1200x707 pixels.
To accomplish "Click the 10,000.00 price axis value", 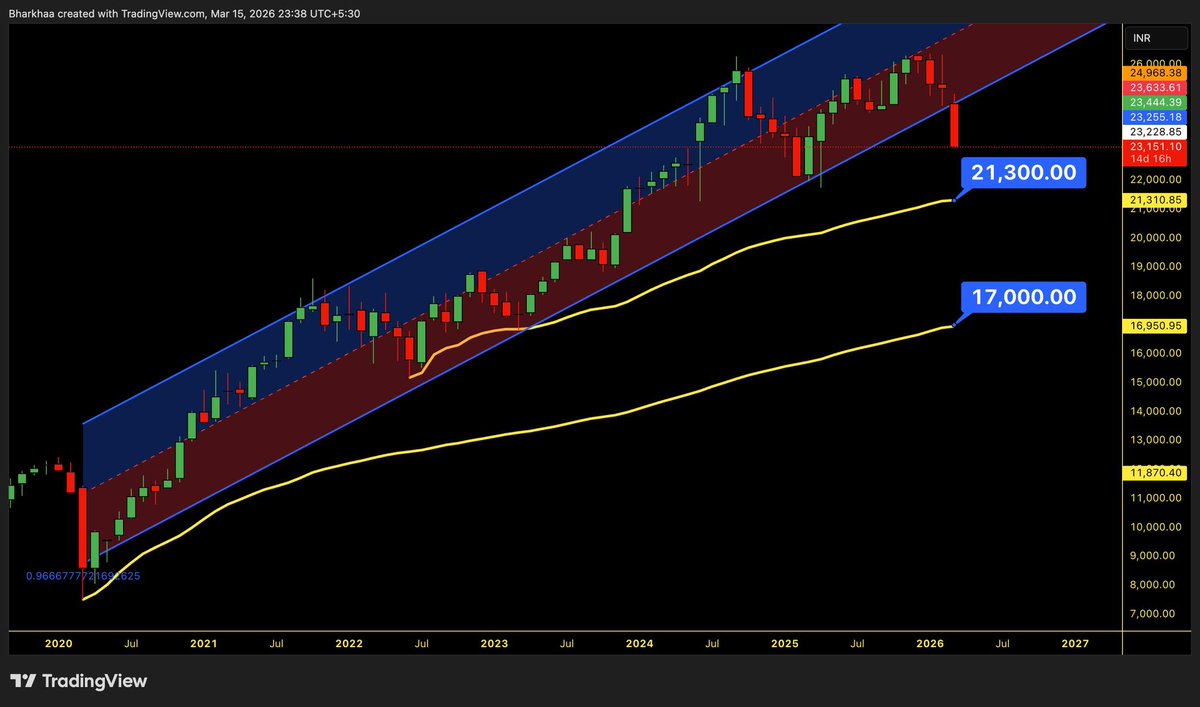I will 1155,527.
